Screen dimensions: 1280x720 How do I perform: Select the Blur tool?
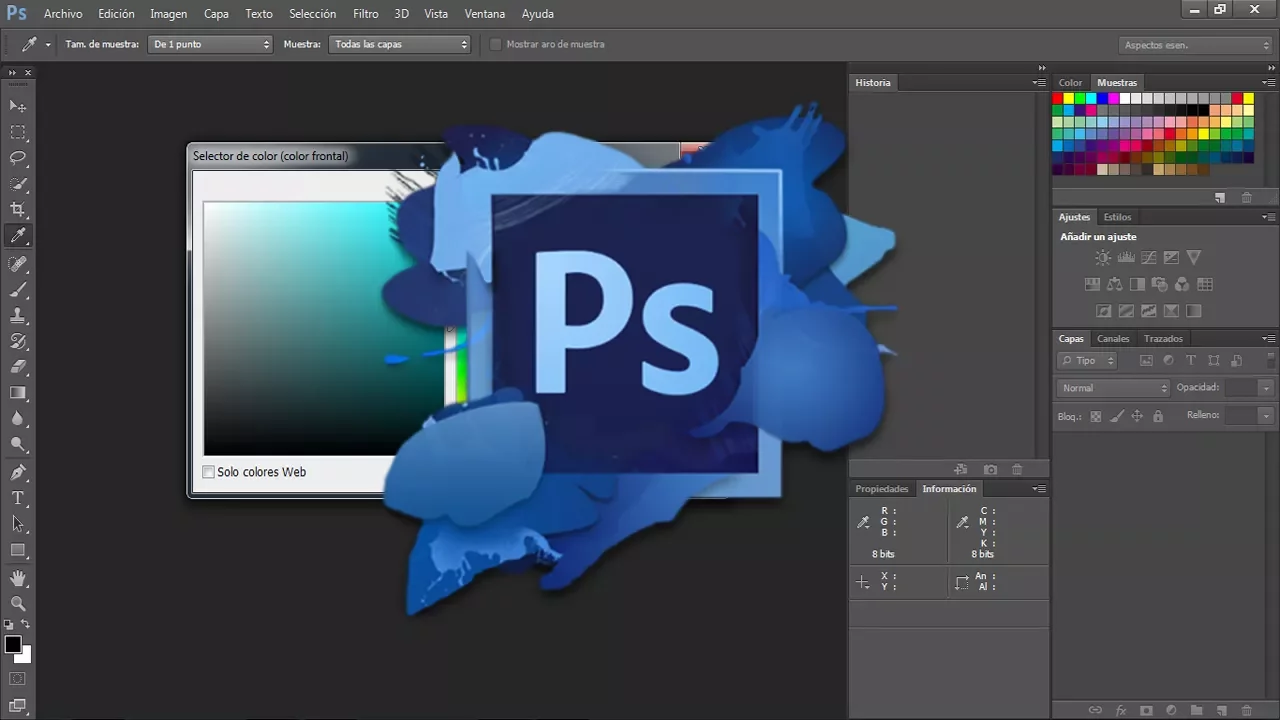tap(18, 420)
